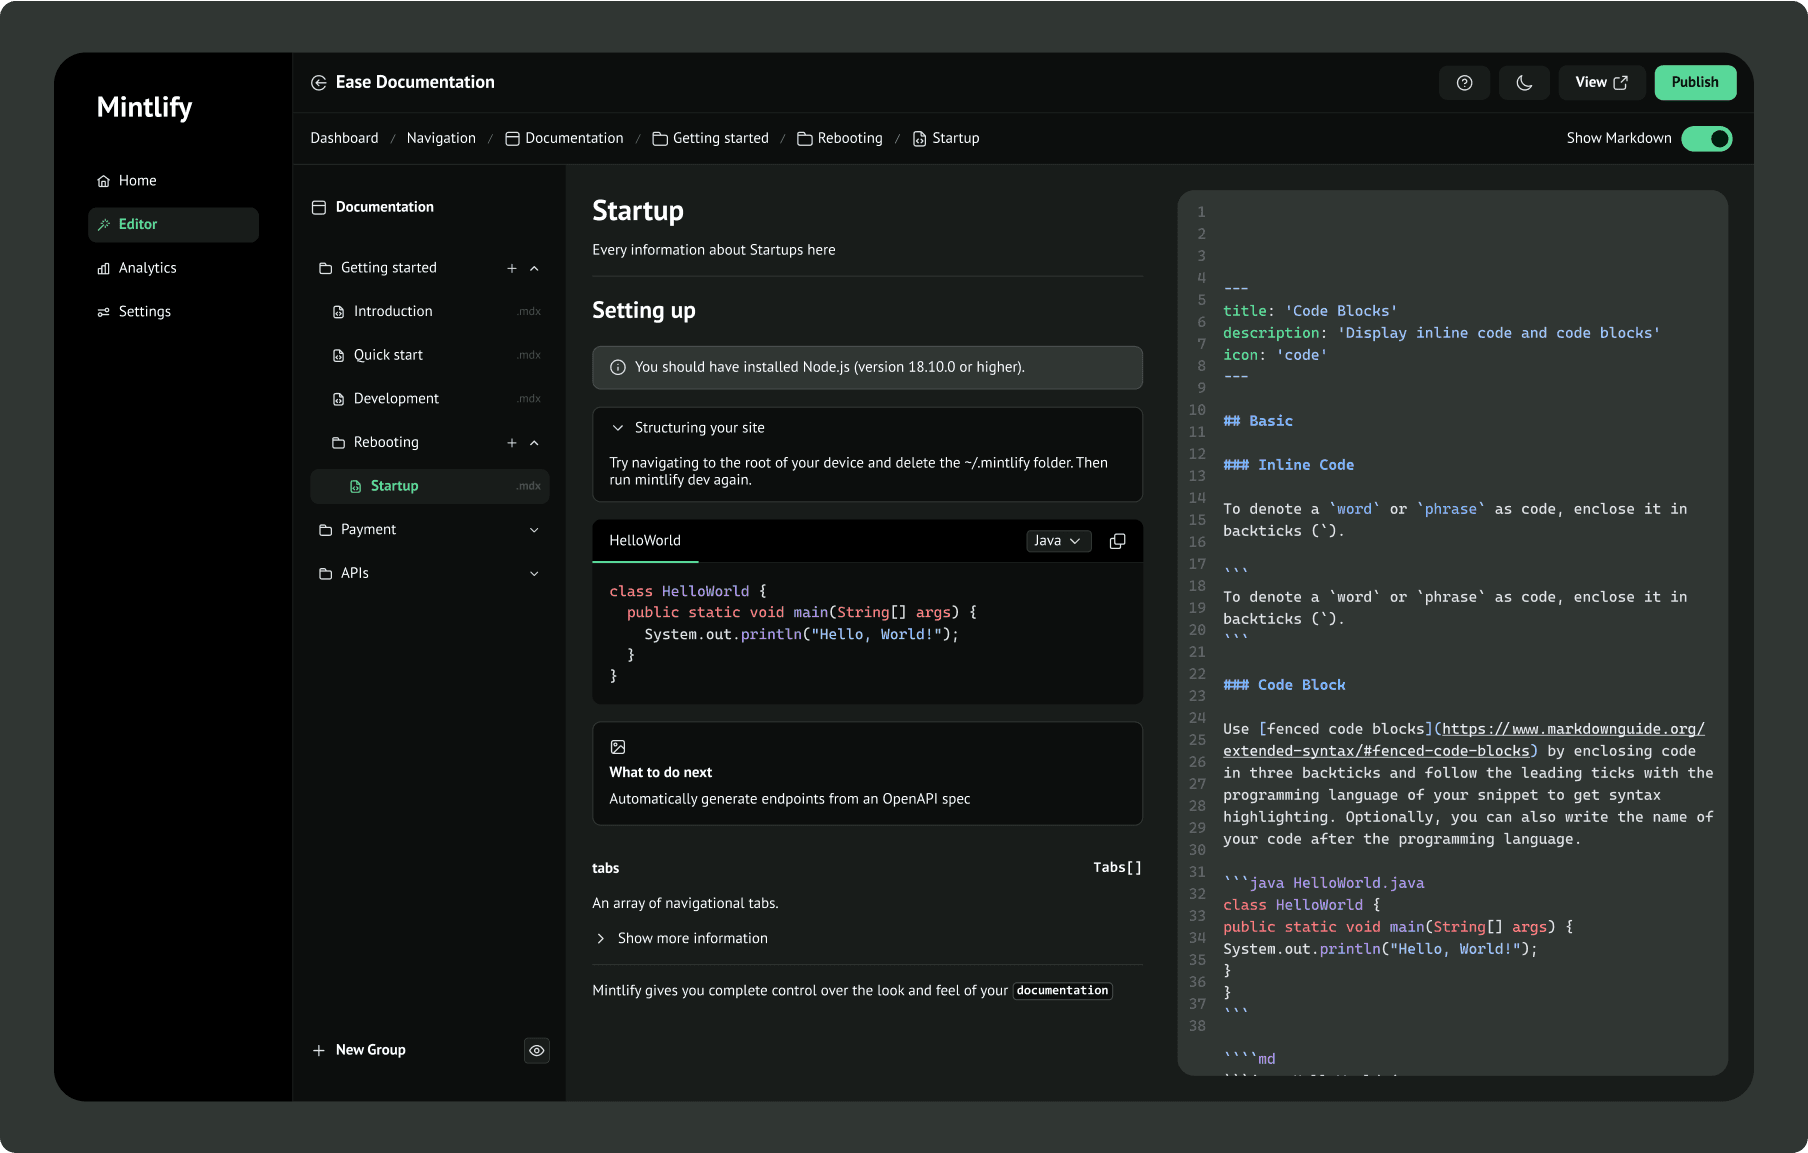Click New Group button
Screen dimensions: 1808x1153
tap(359, 1050)
